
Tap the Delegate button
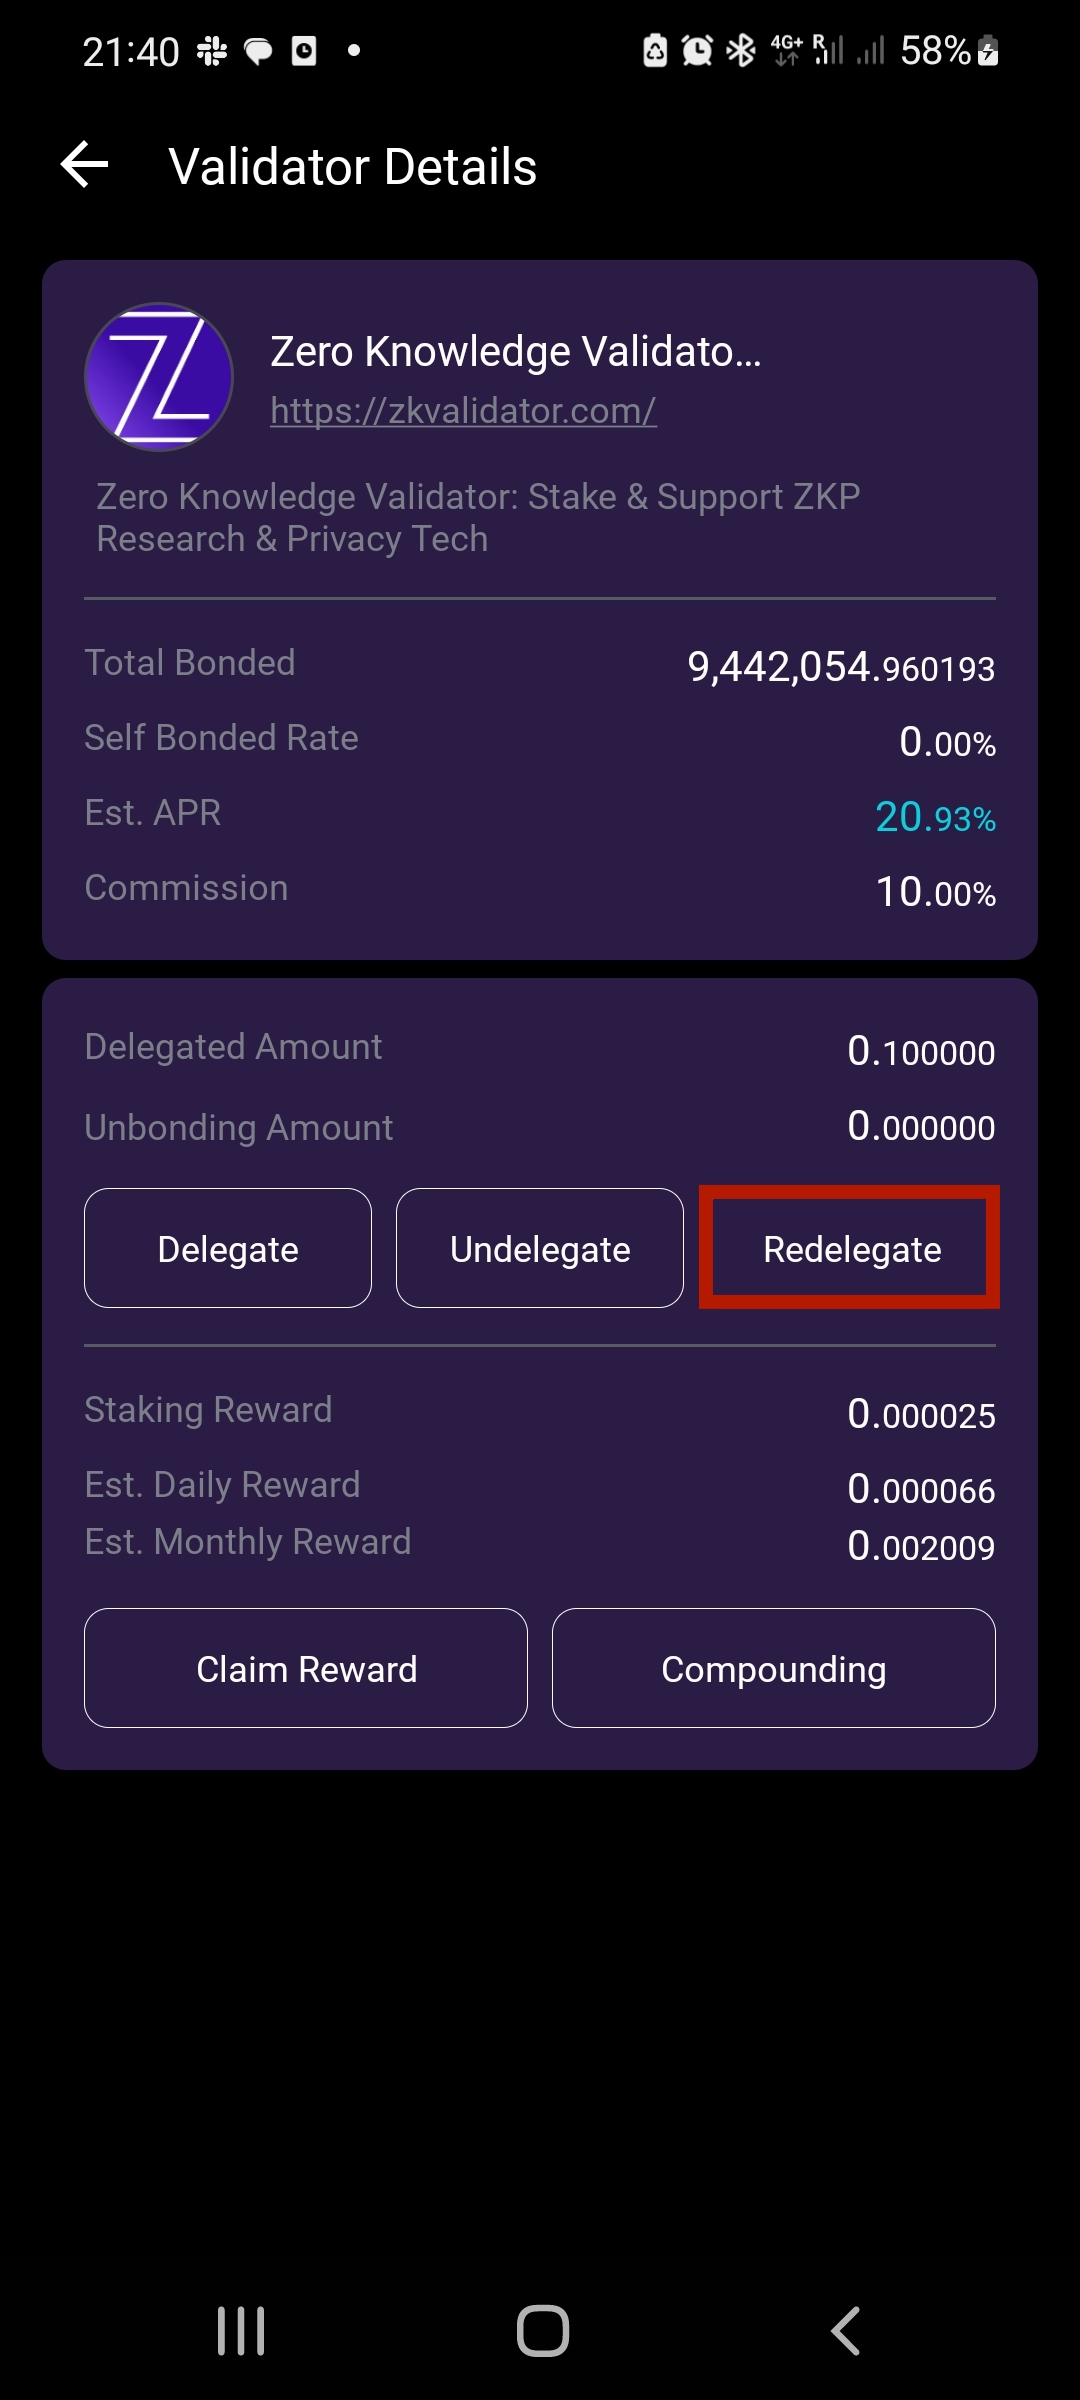pyautogui.click(x=228, y=1249)
